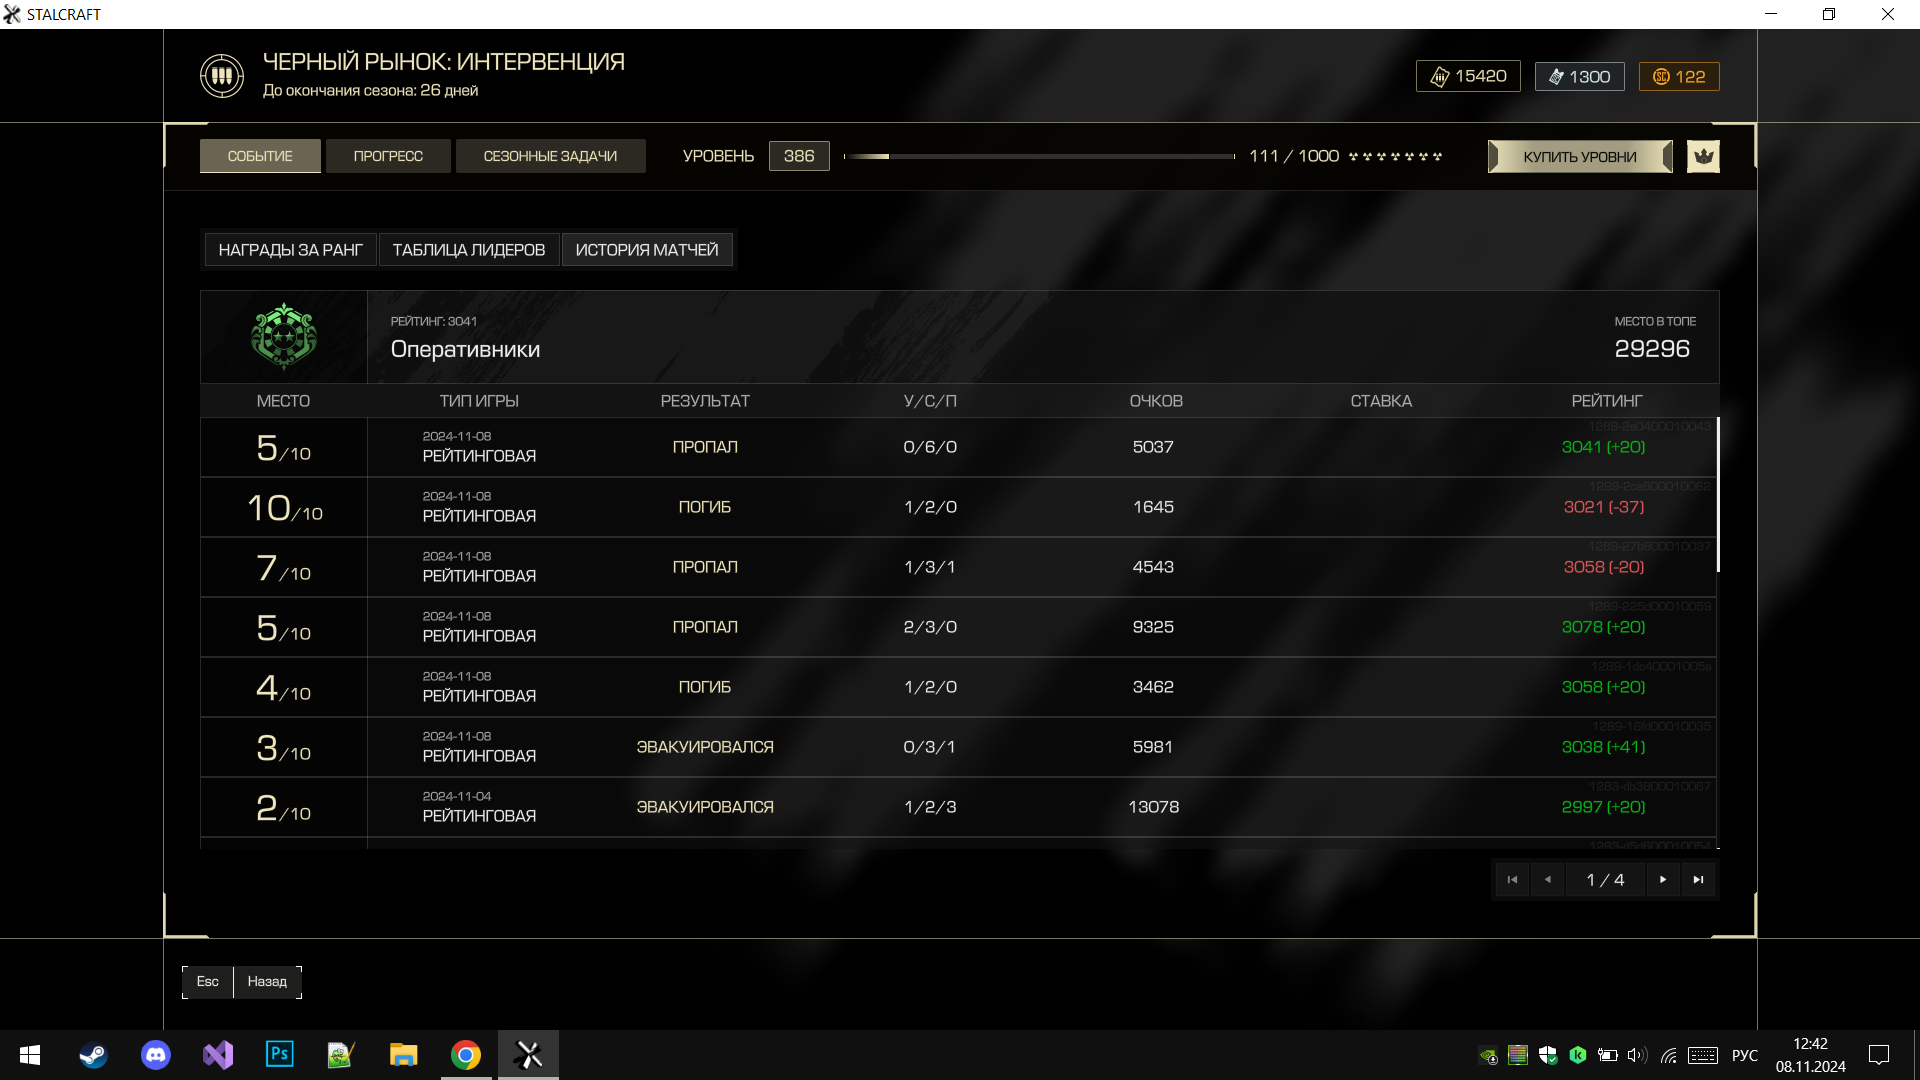
Task: Select the ИСТОРИЯ МАТЧЕЙ tab
Action: 647,250
